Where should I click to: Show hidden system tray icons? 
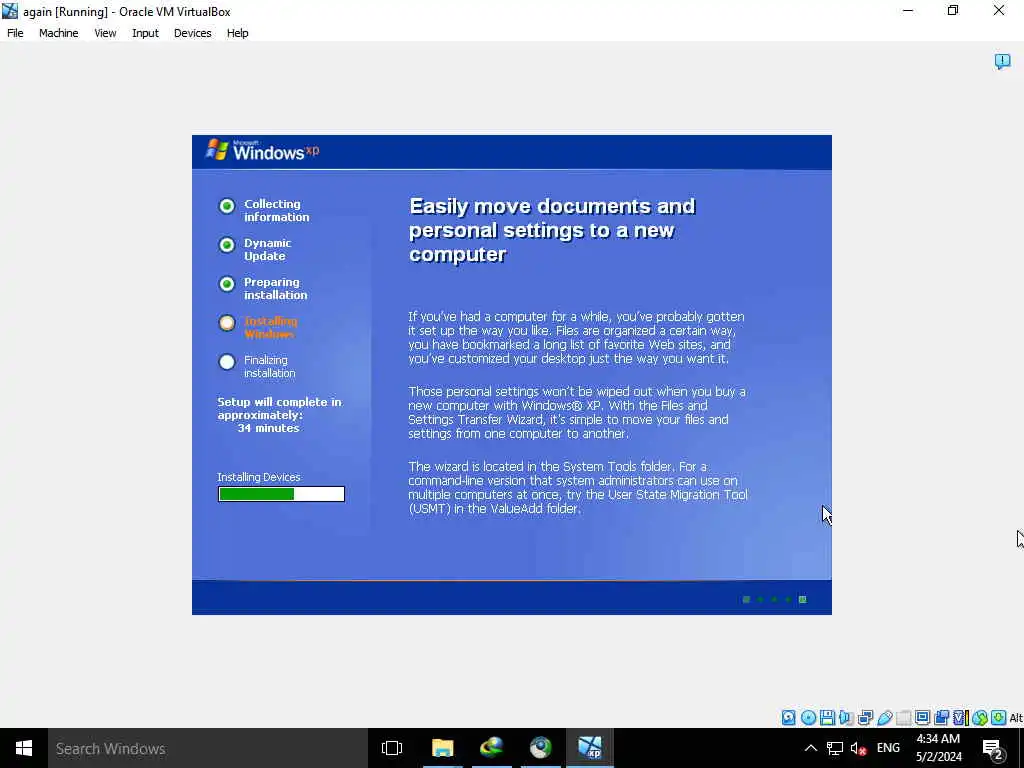810,748
